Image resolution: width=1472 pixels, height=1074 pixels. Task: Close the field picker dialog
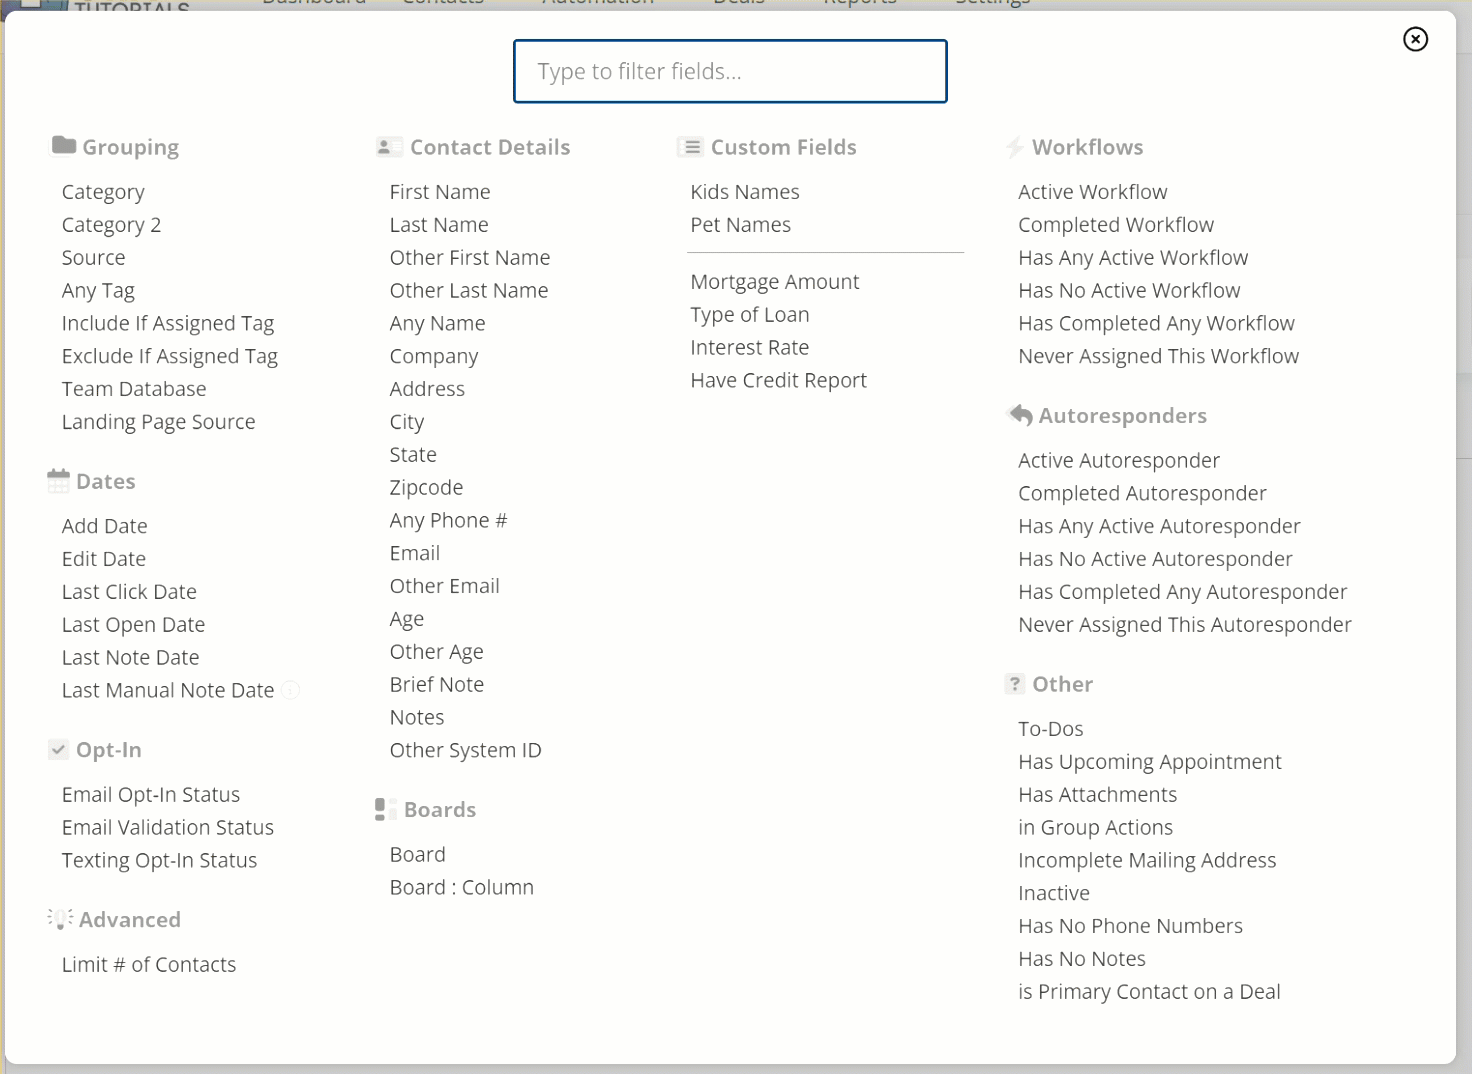pos(1415,39)
